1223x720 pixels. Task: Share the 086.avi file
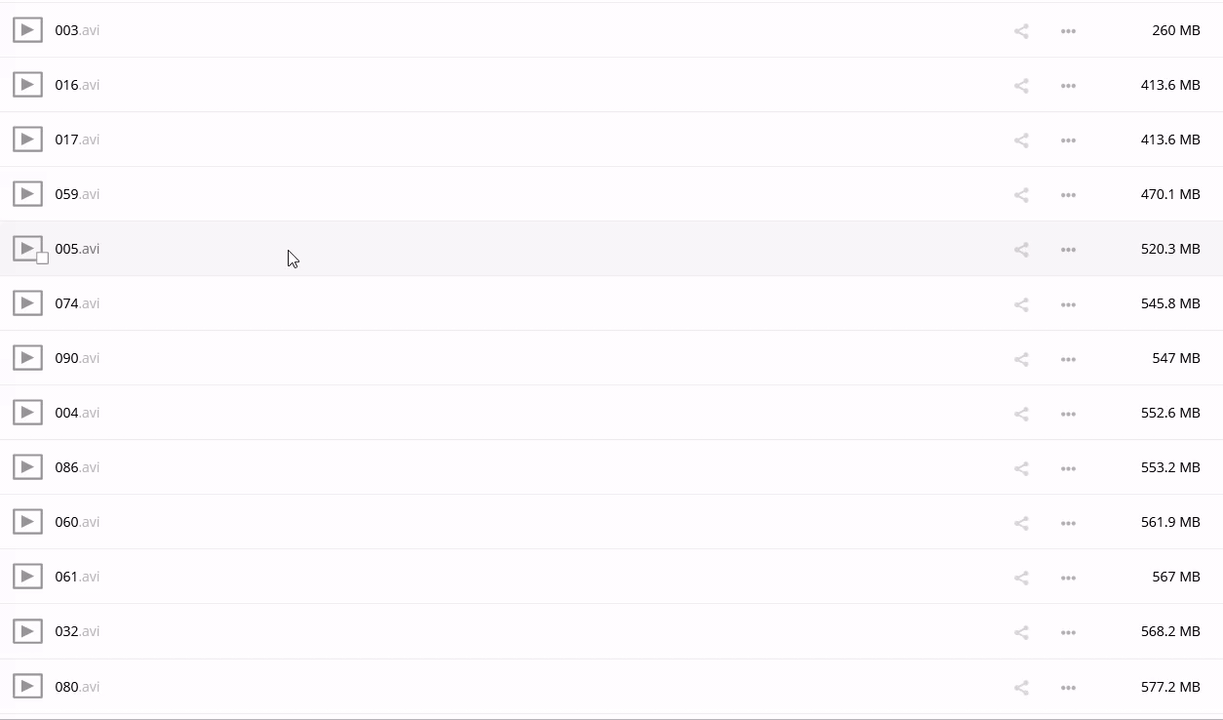tap(1021, 468)
